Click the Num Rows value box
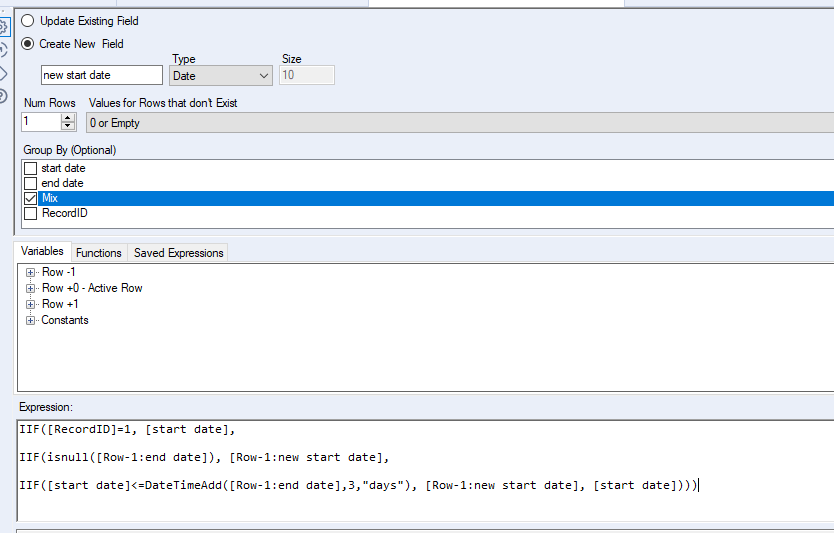This screenshot has width=834, height=533. click(41, 122)
